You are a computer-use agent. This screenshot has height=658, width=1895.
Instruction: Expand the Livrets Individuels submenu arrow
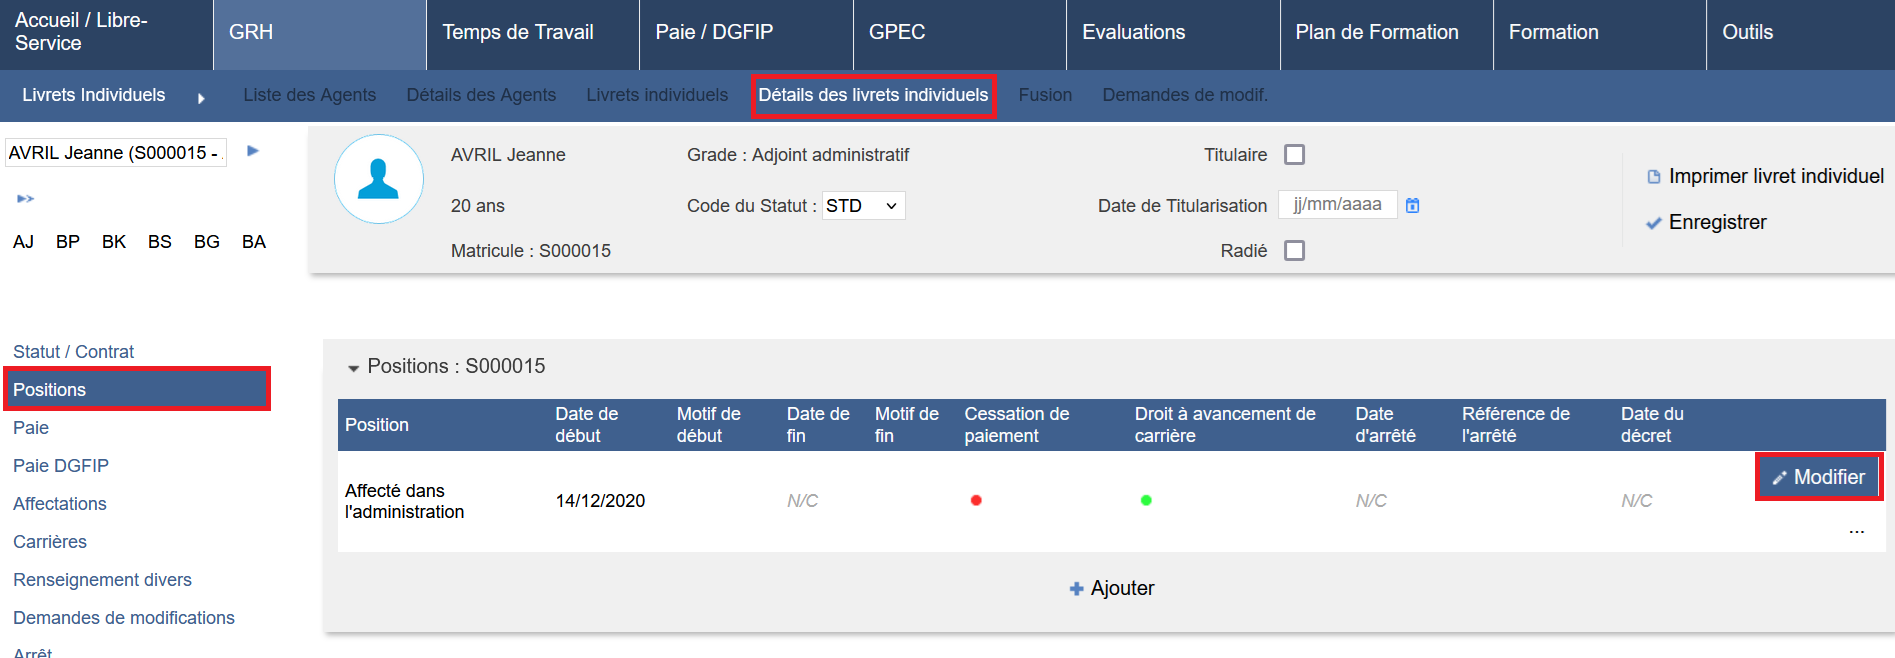tap(201, 98)
